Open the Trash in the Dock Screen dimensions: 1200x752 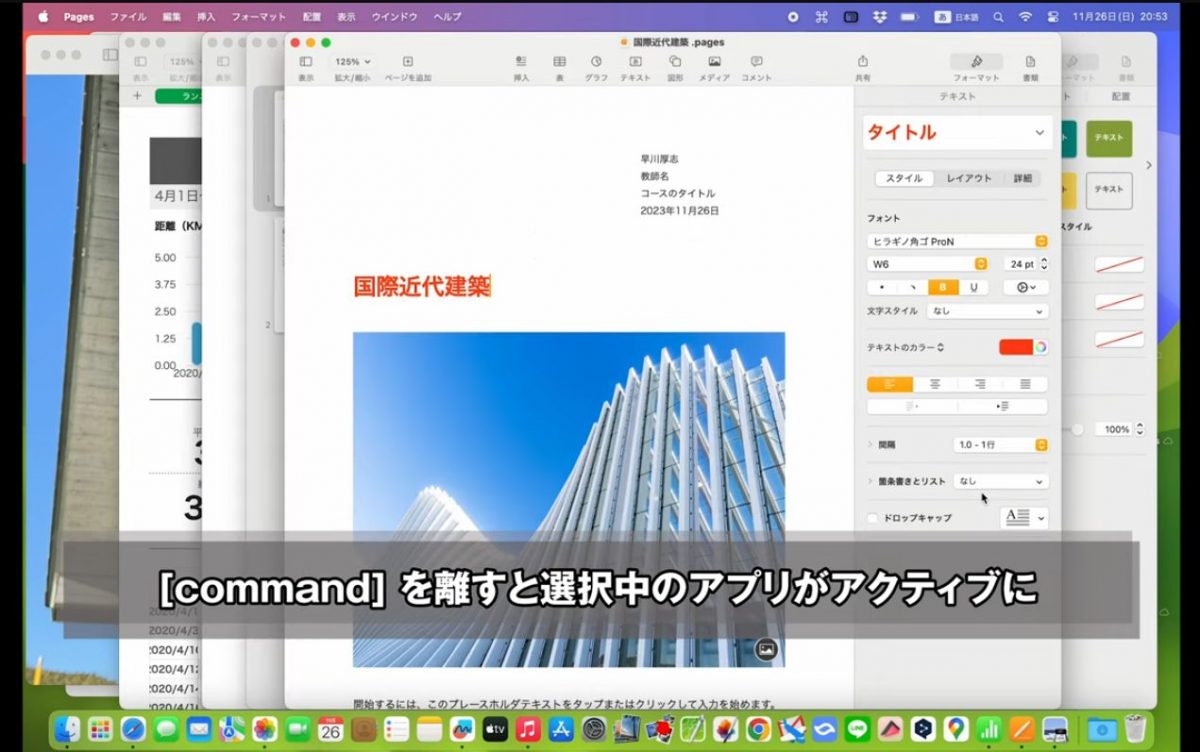click(x=1134, y=729)
